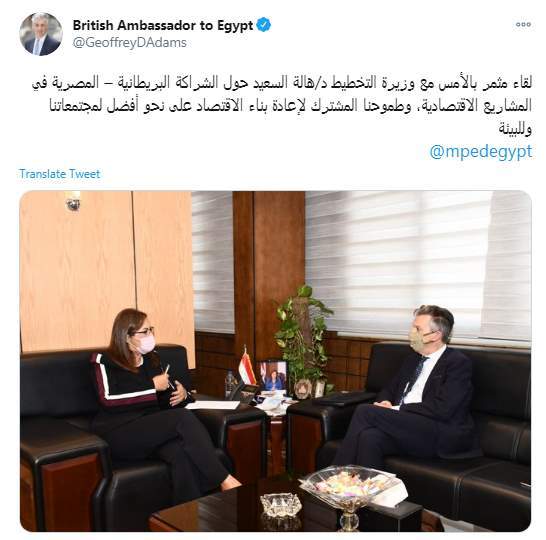Open the attached meeting photo
This screenshot has width=546, height=540.
[275, 361]
